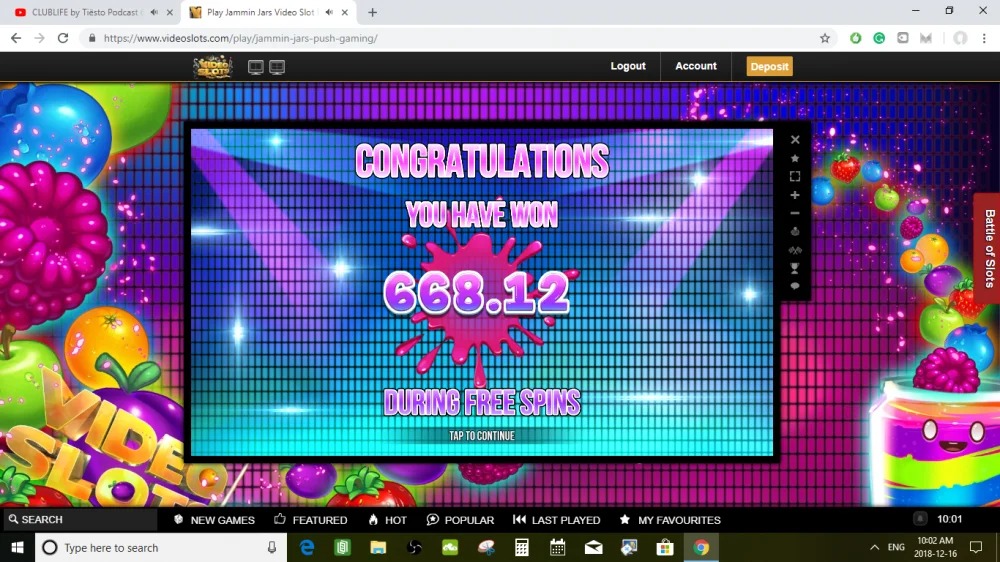The height and width of the screenshot is (562, 1000).
Task: Click the Videoslots logo in the header
Action: [x=213, y=66]
